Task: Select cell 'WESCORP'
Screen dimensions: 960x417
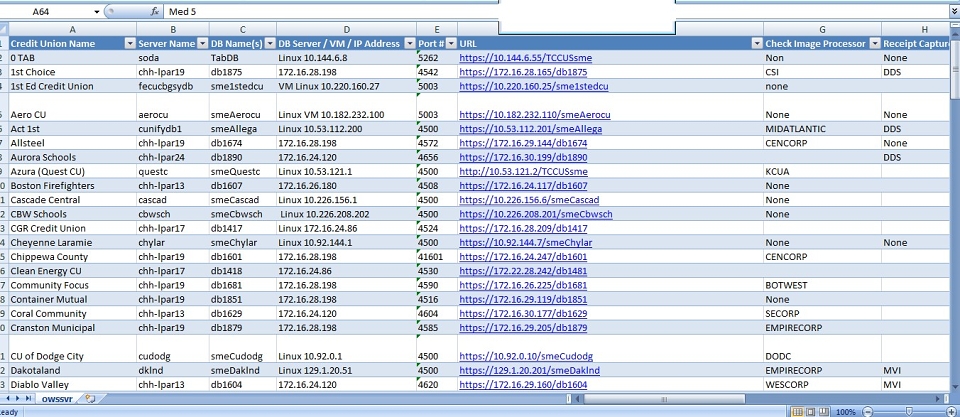Action: [x=822, y=385]
